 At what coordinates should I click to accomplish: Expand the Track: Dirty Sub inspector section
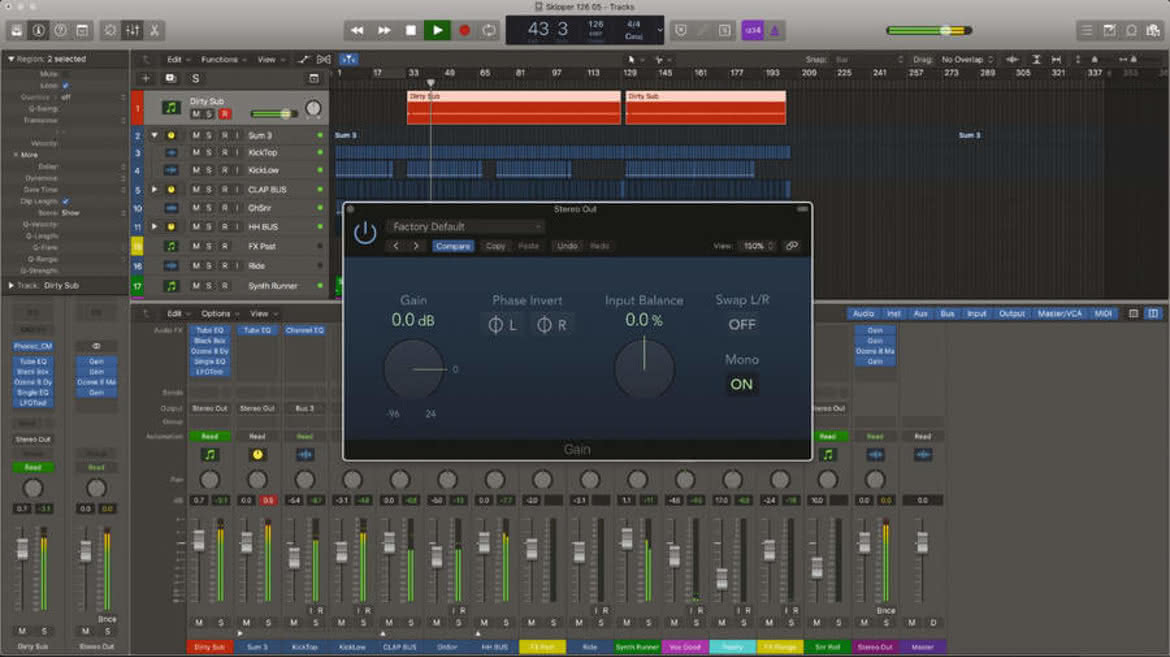click(10, 285)
